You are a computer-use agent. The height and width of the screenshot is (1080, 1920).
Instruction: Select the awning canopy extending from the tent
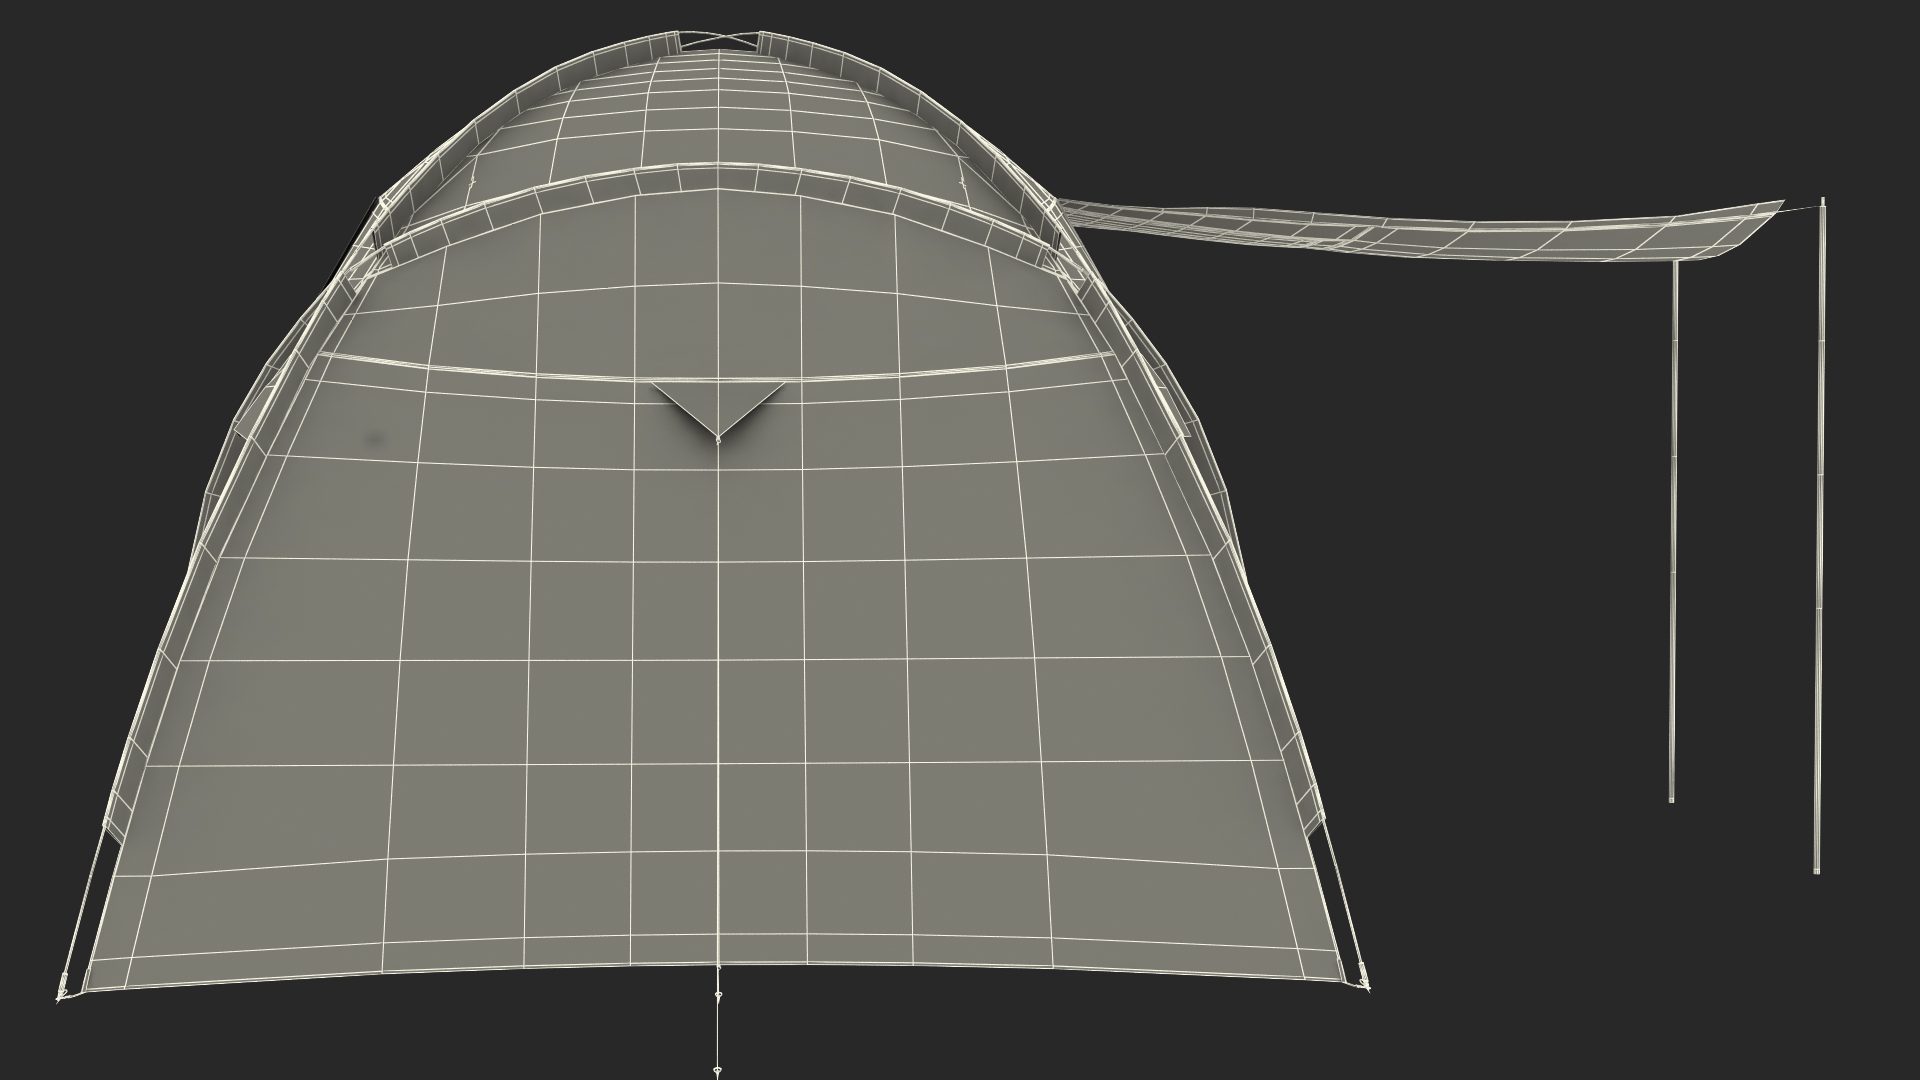1420,231
